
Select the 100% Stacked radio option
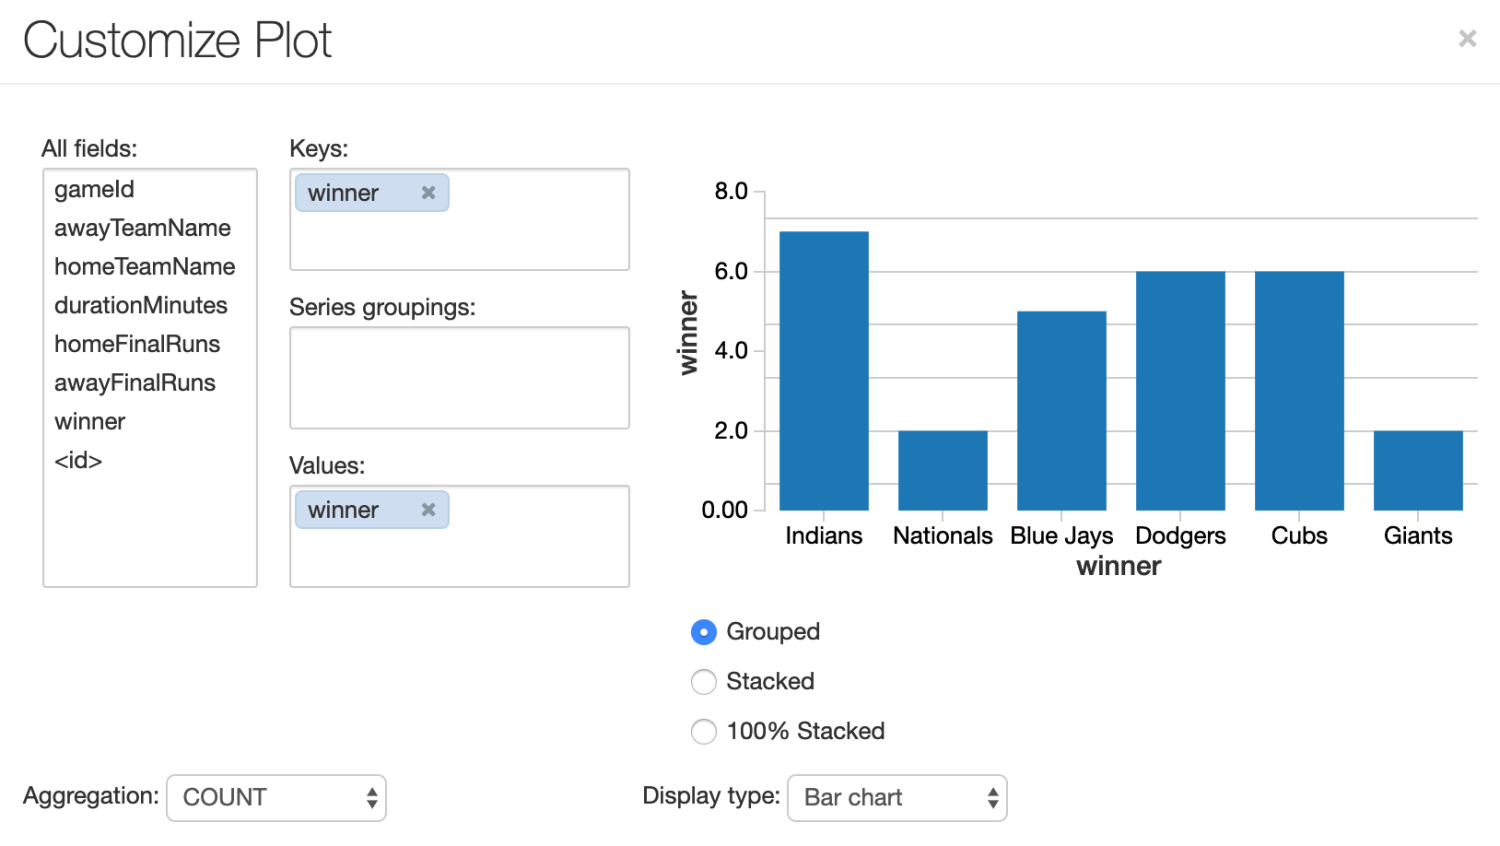[x=704, y=732]
